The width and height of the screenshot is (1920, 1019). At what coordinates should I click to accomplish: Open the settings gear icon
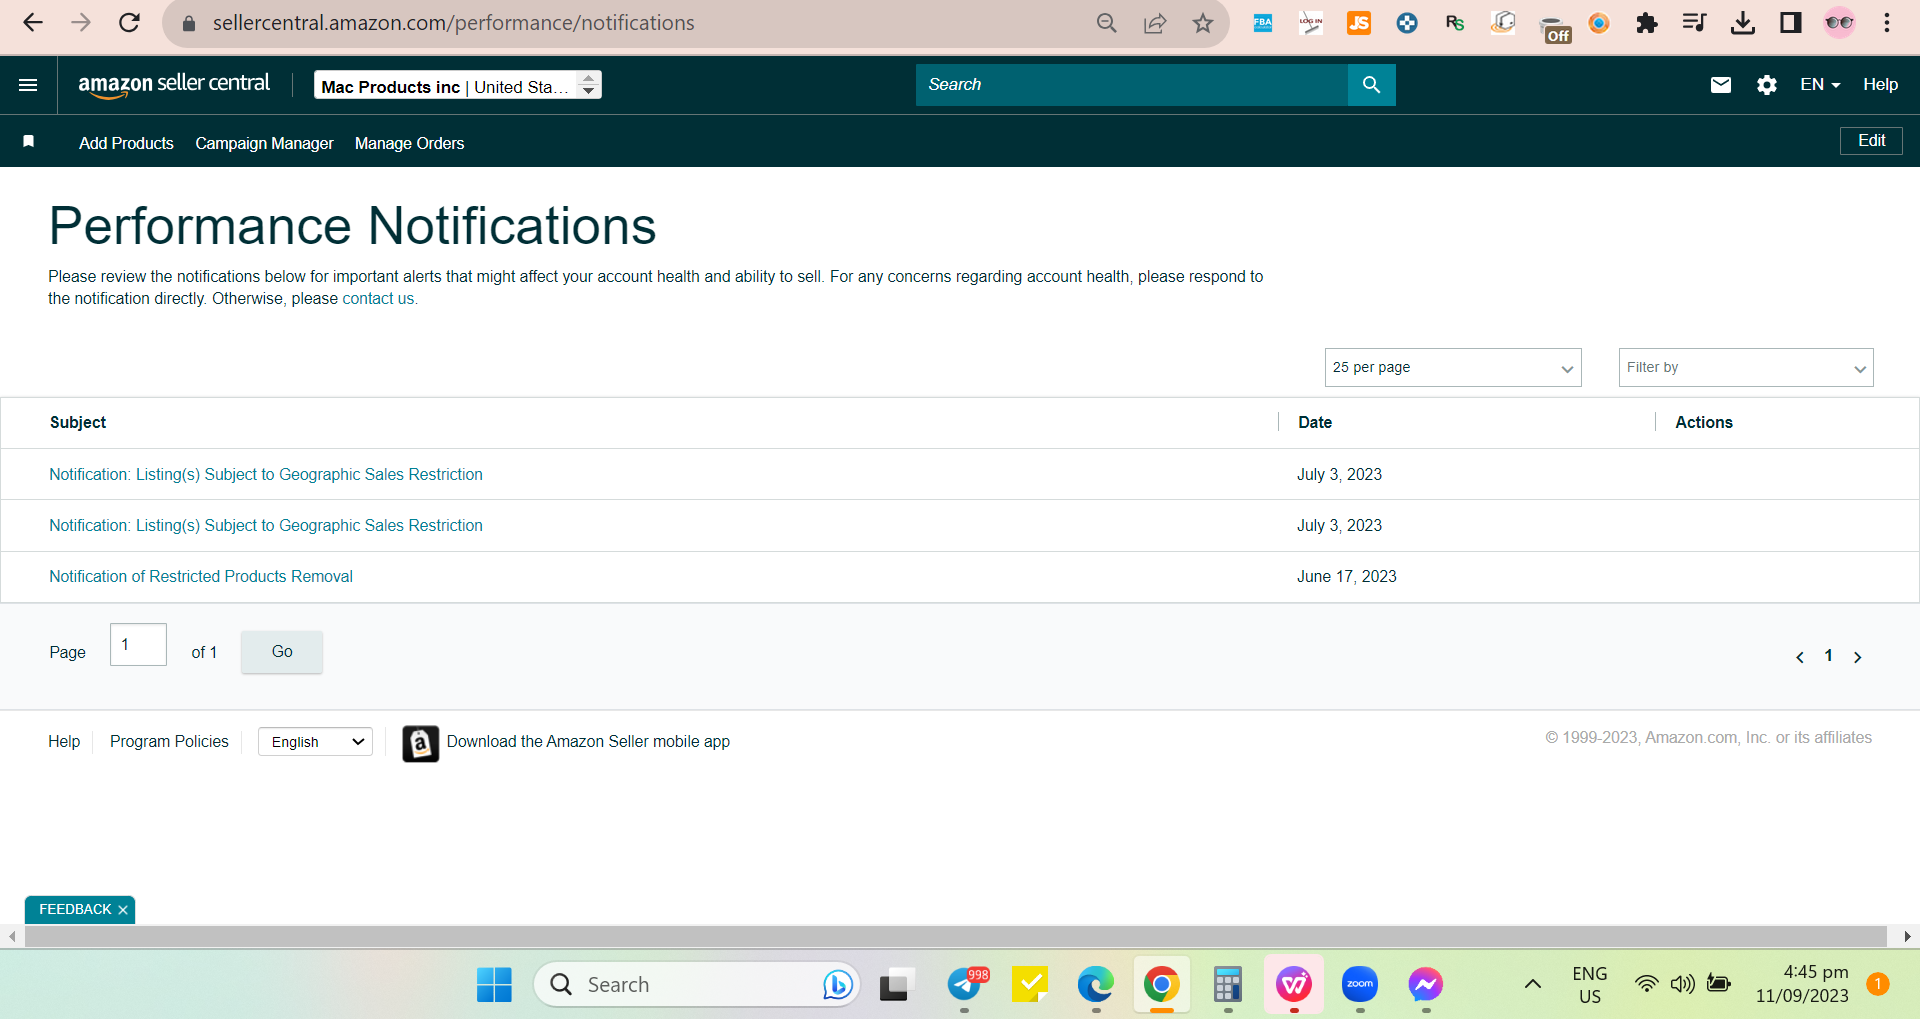point(1767,85)
